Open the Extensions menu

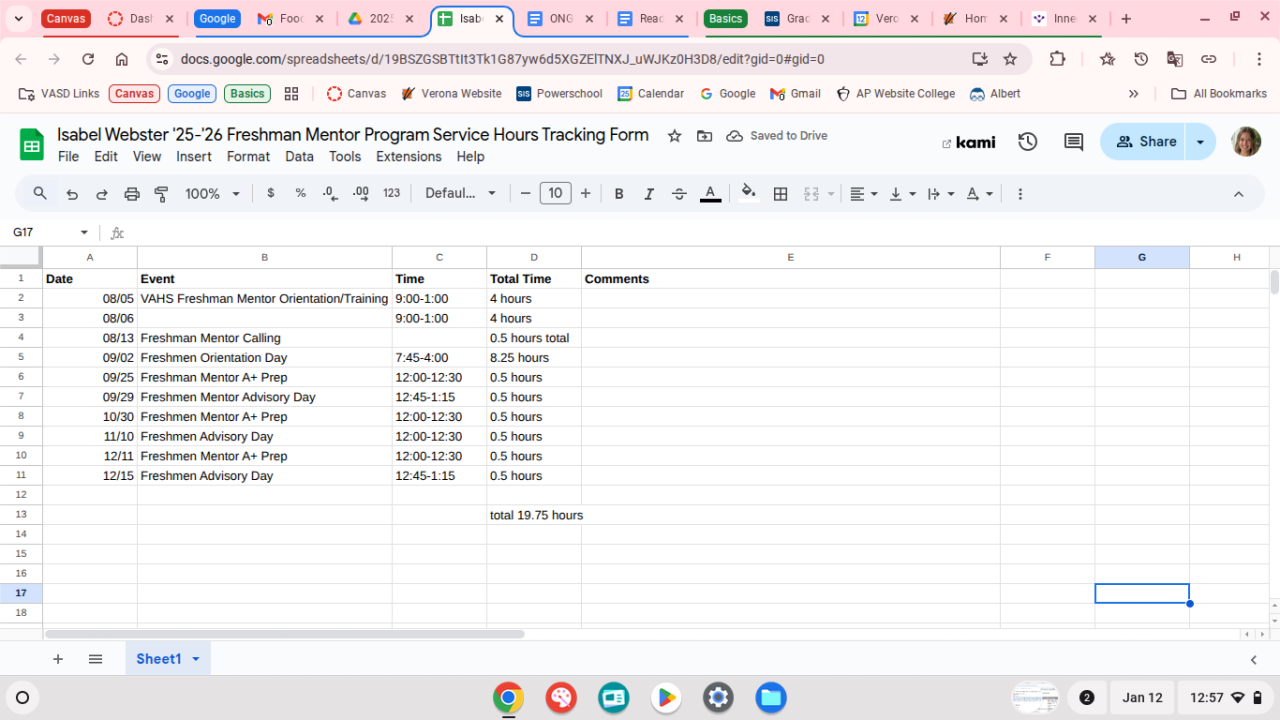pos(408,156)
